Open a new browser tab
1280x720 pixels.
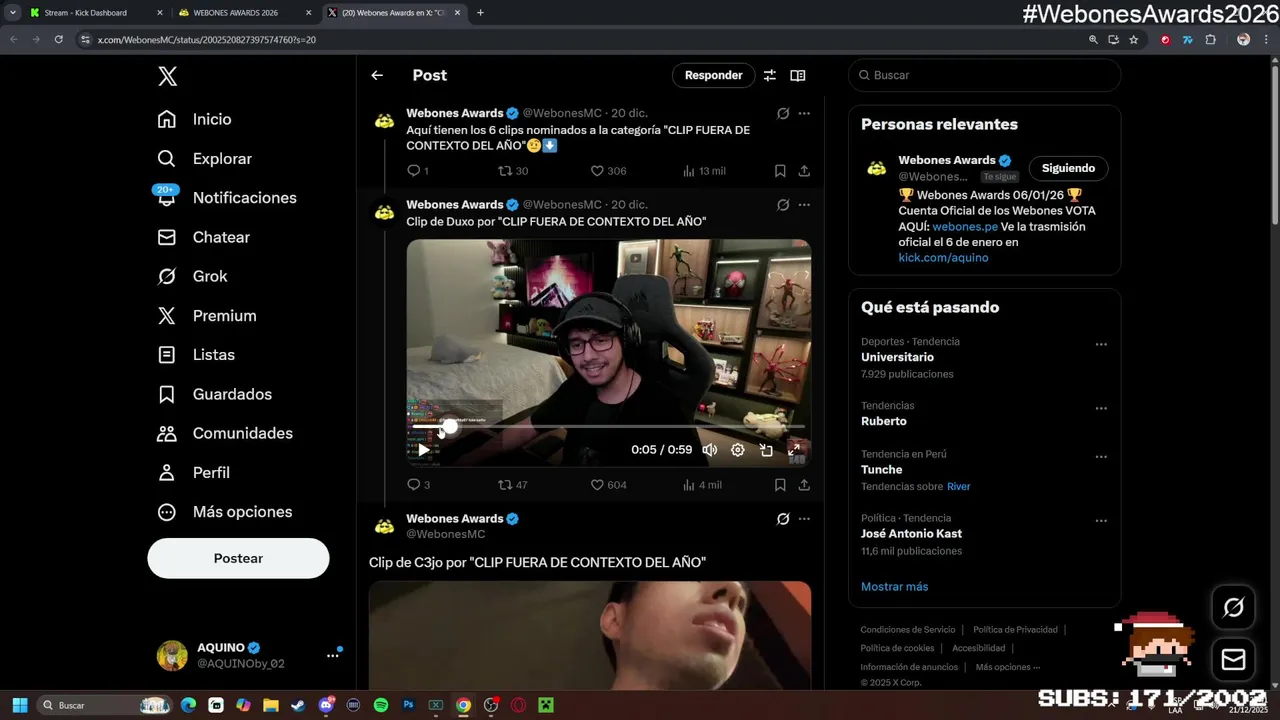480,13
